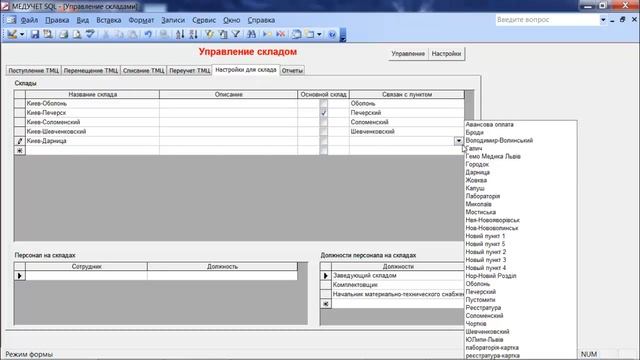Uncheck main warehouse checkbox for Киев-Печерск
Viewport: 640px width, 360px height.
[x=324, y=113]
